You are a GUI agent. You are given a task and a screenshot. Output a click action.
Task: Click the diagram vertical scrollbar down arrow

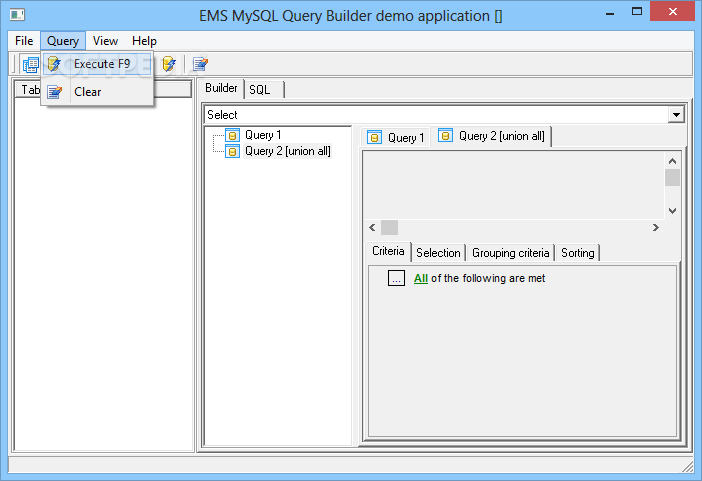coord(672,210)
